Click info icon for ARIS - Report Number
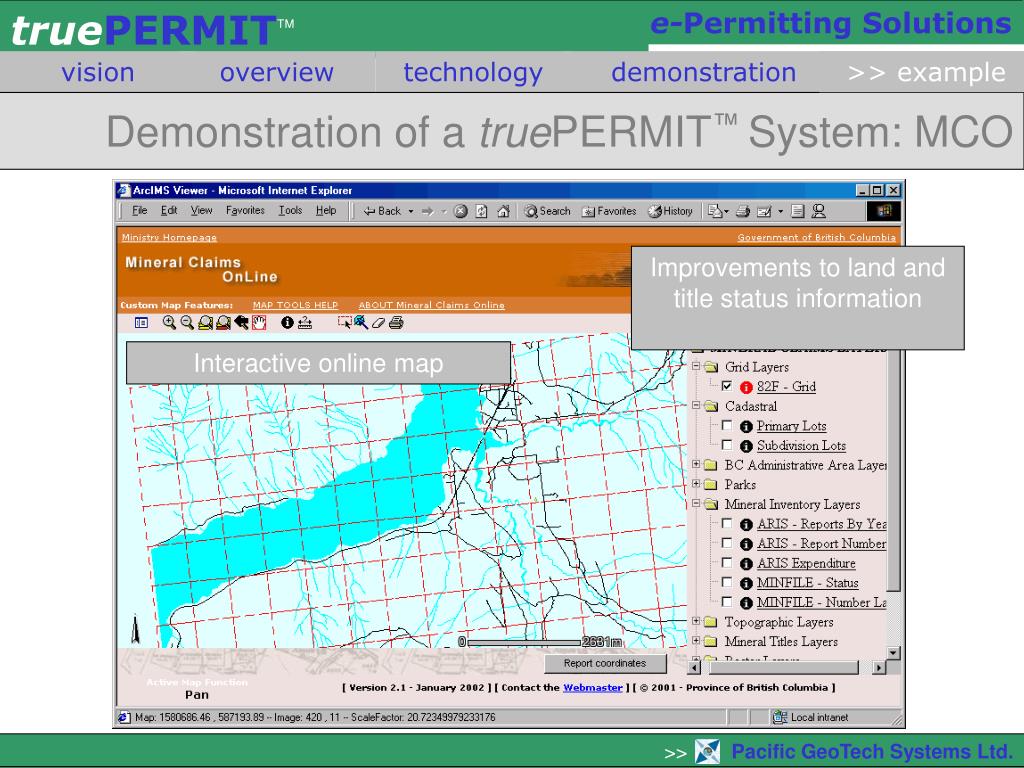 (746, 544)
